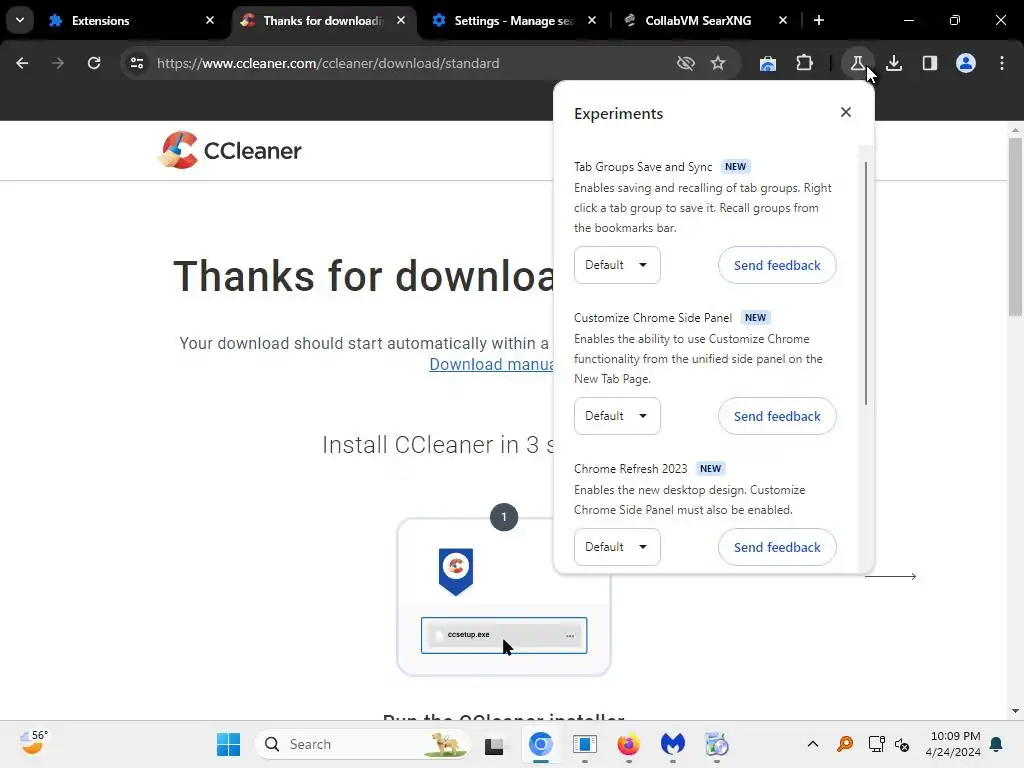
Task: Click the Customize Chrome Side Panel title
Action: [x=653, y=317]
